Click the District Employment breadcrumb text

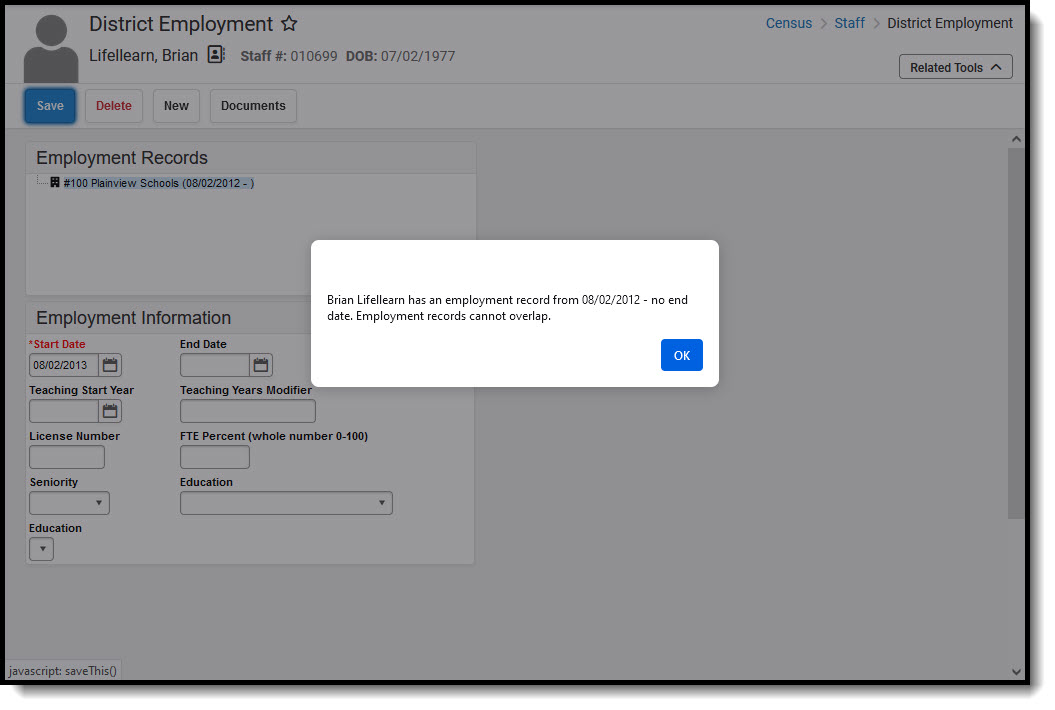click(x=949, y=23)
